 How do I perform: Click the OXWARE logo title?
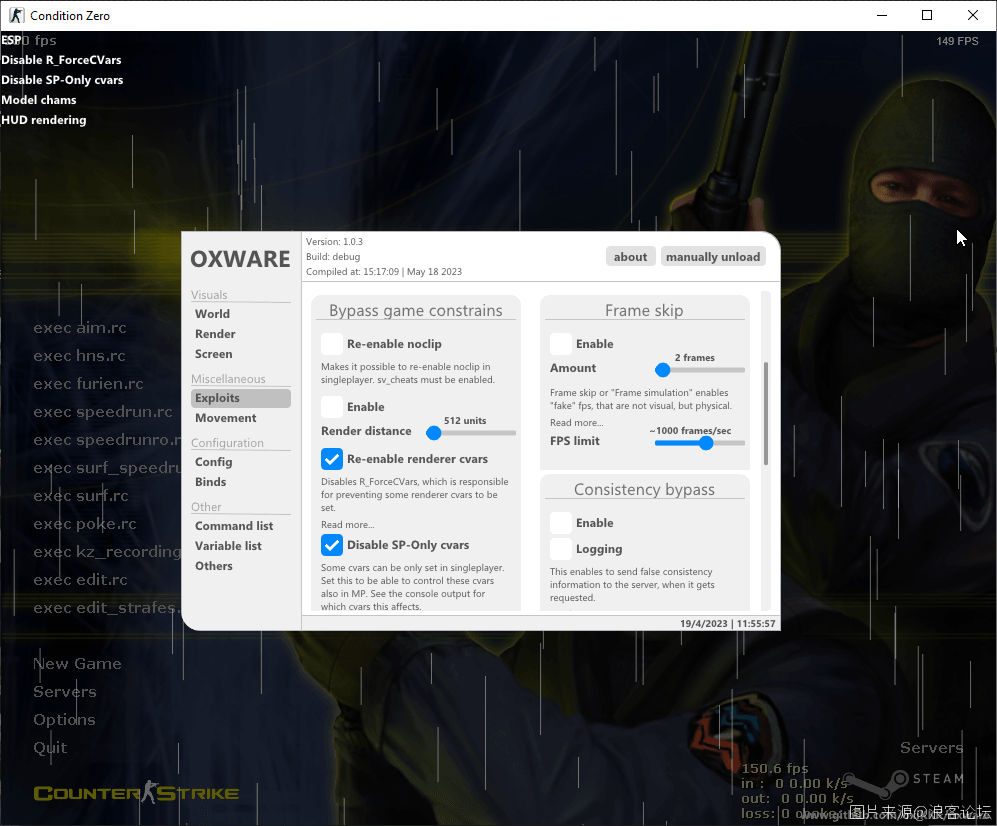(x=240, y=259)
